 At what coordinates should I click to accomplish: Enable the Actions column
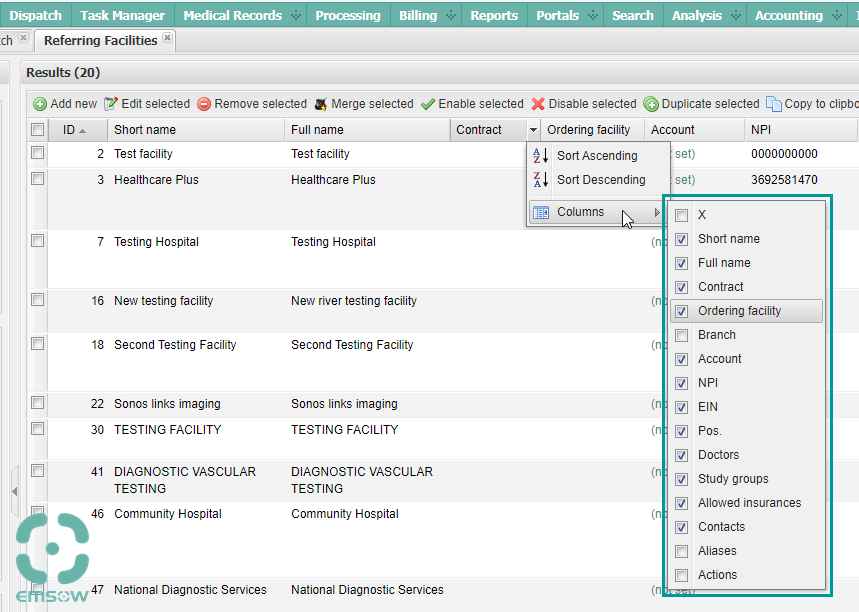[x=682, y=575]
